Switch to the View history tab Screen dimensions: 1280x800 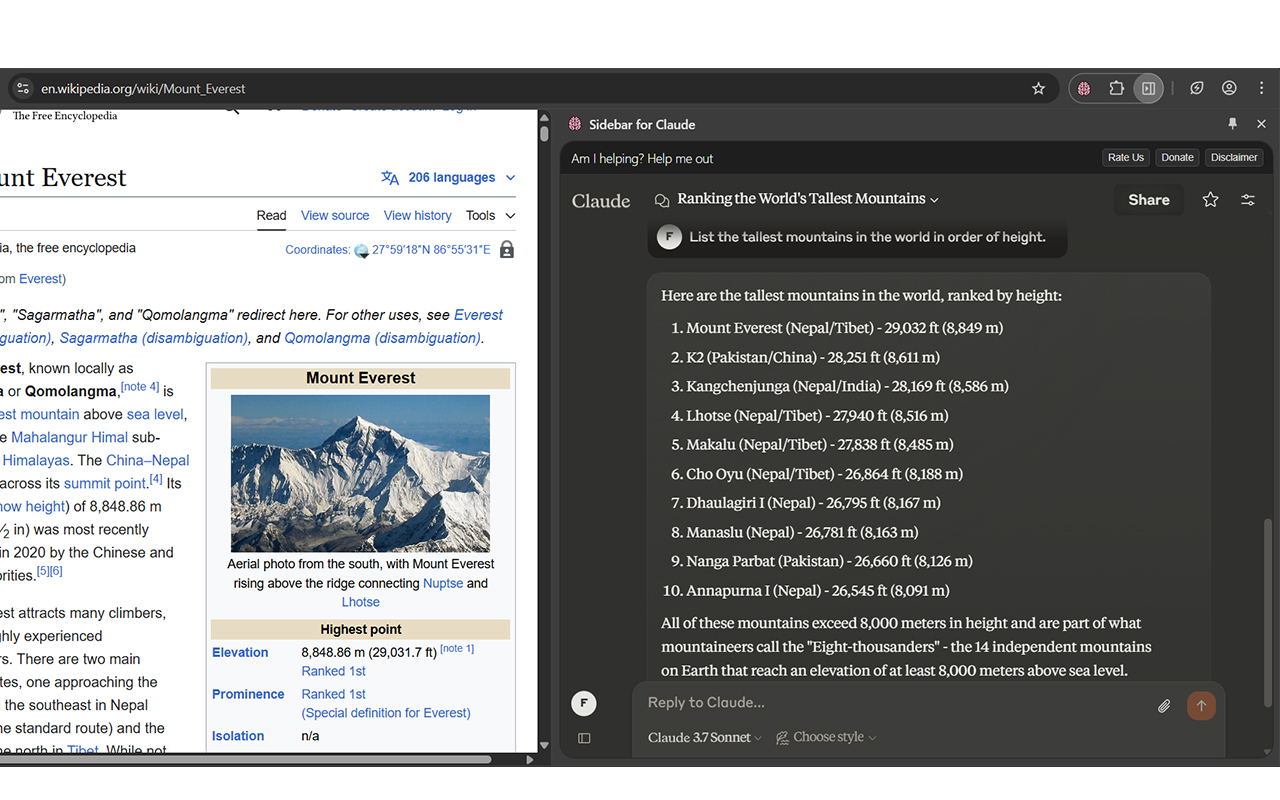417,215
